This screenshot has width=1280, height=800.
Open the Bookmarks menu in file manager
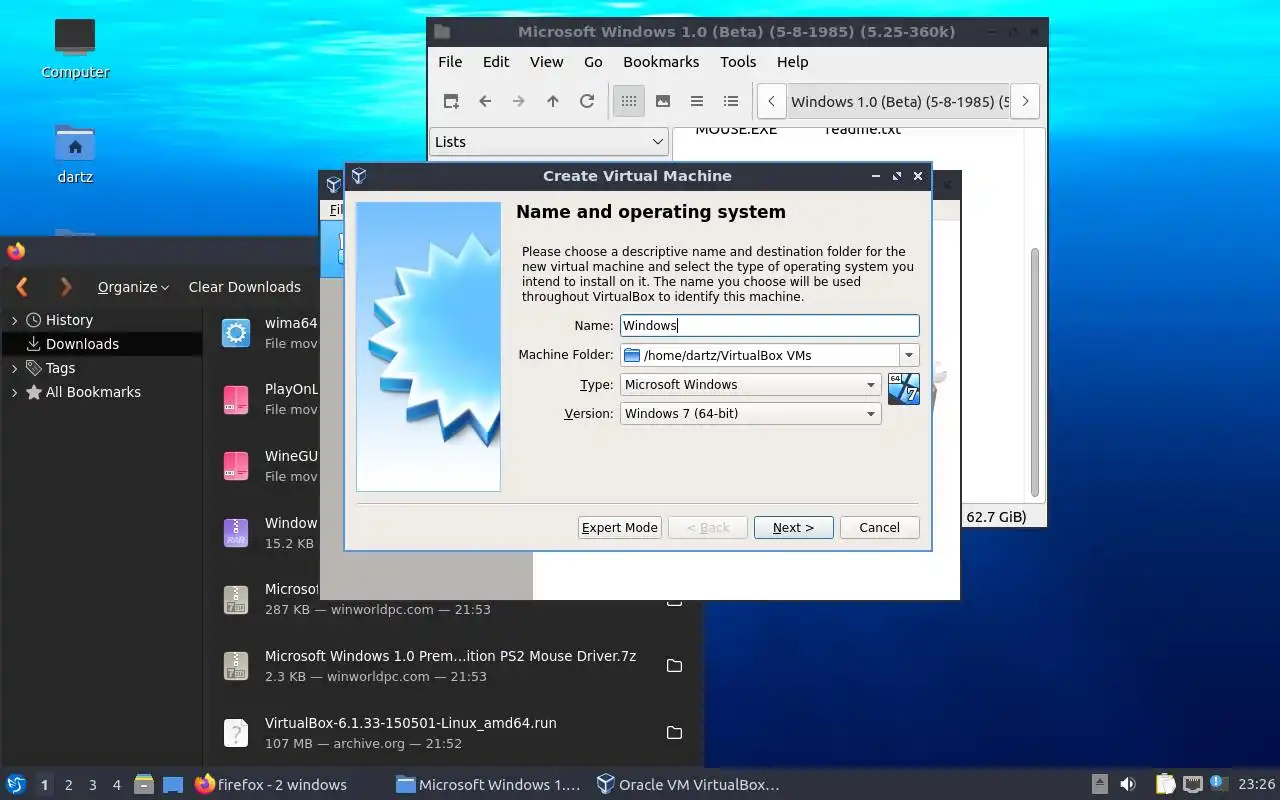point(661,62)
